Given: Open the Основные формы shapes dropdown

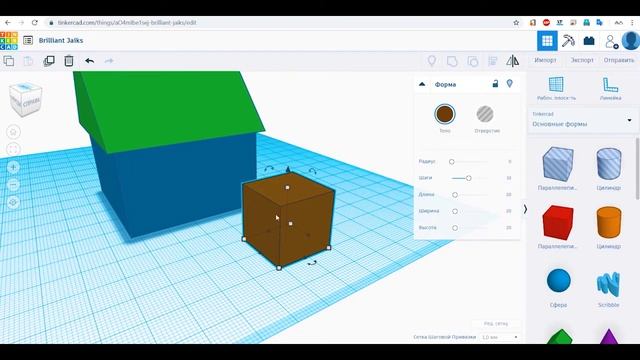Looking at the screenshot, I should [582, 120].
